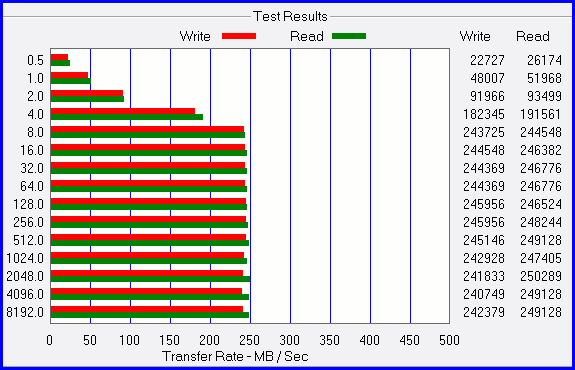Click the 1024.0 size label
This screenshot has height=370, width=575.
click(x=25, y=258)
